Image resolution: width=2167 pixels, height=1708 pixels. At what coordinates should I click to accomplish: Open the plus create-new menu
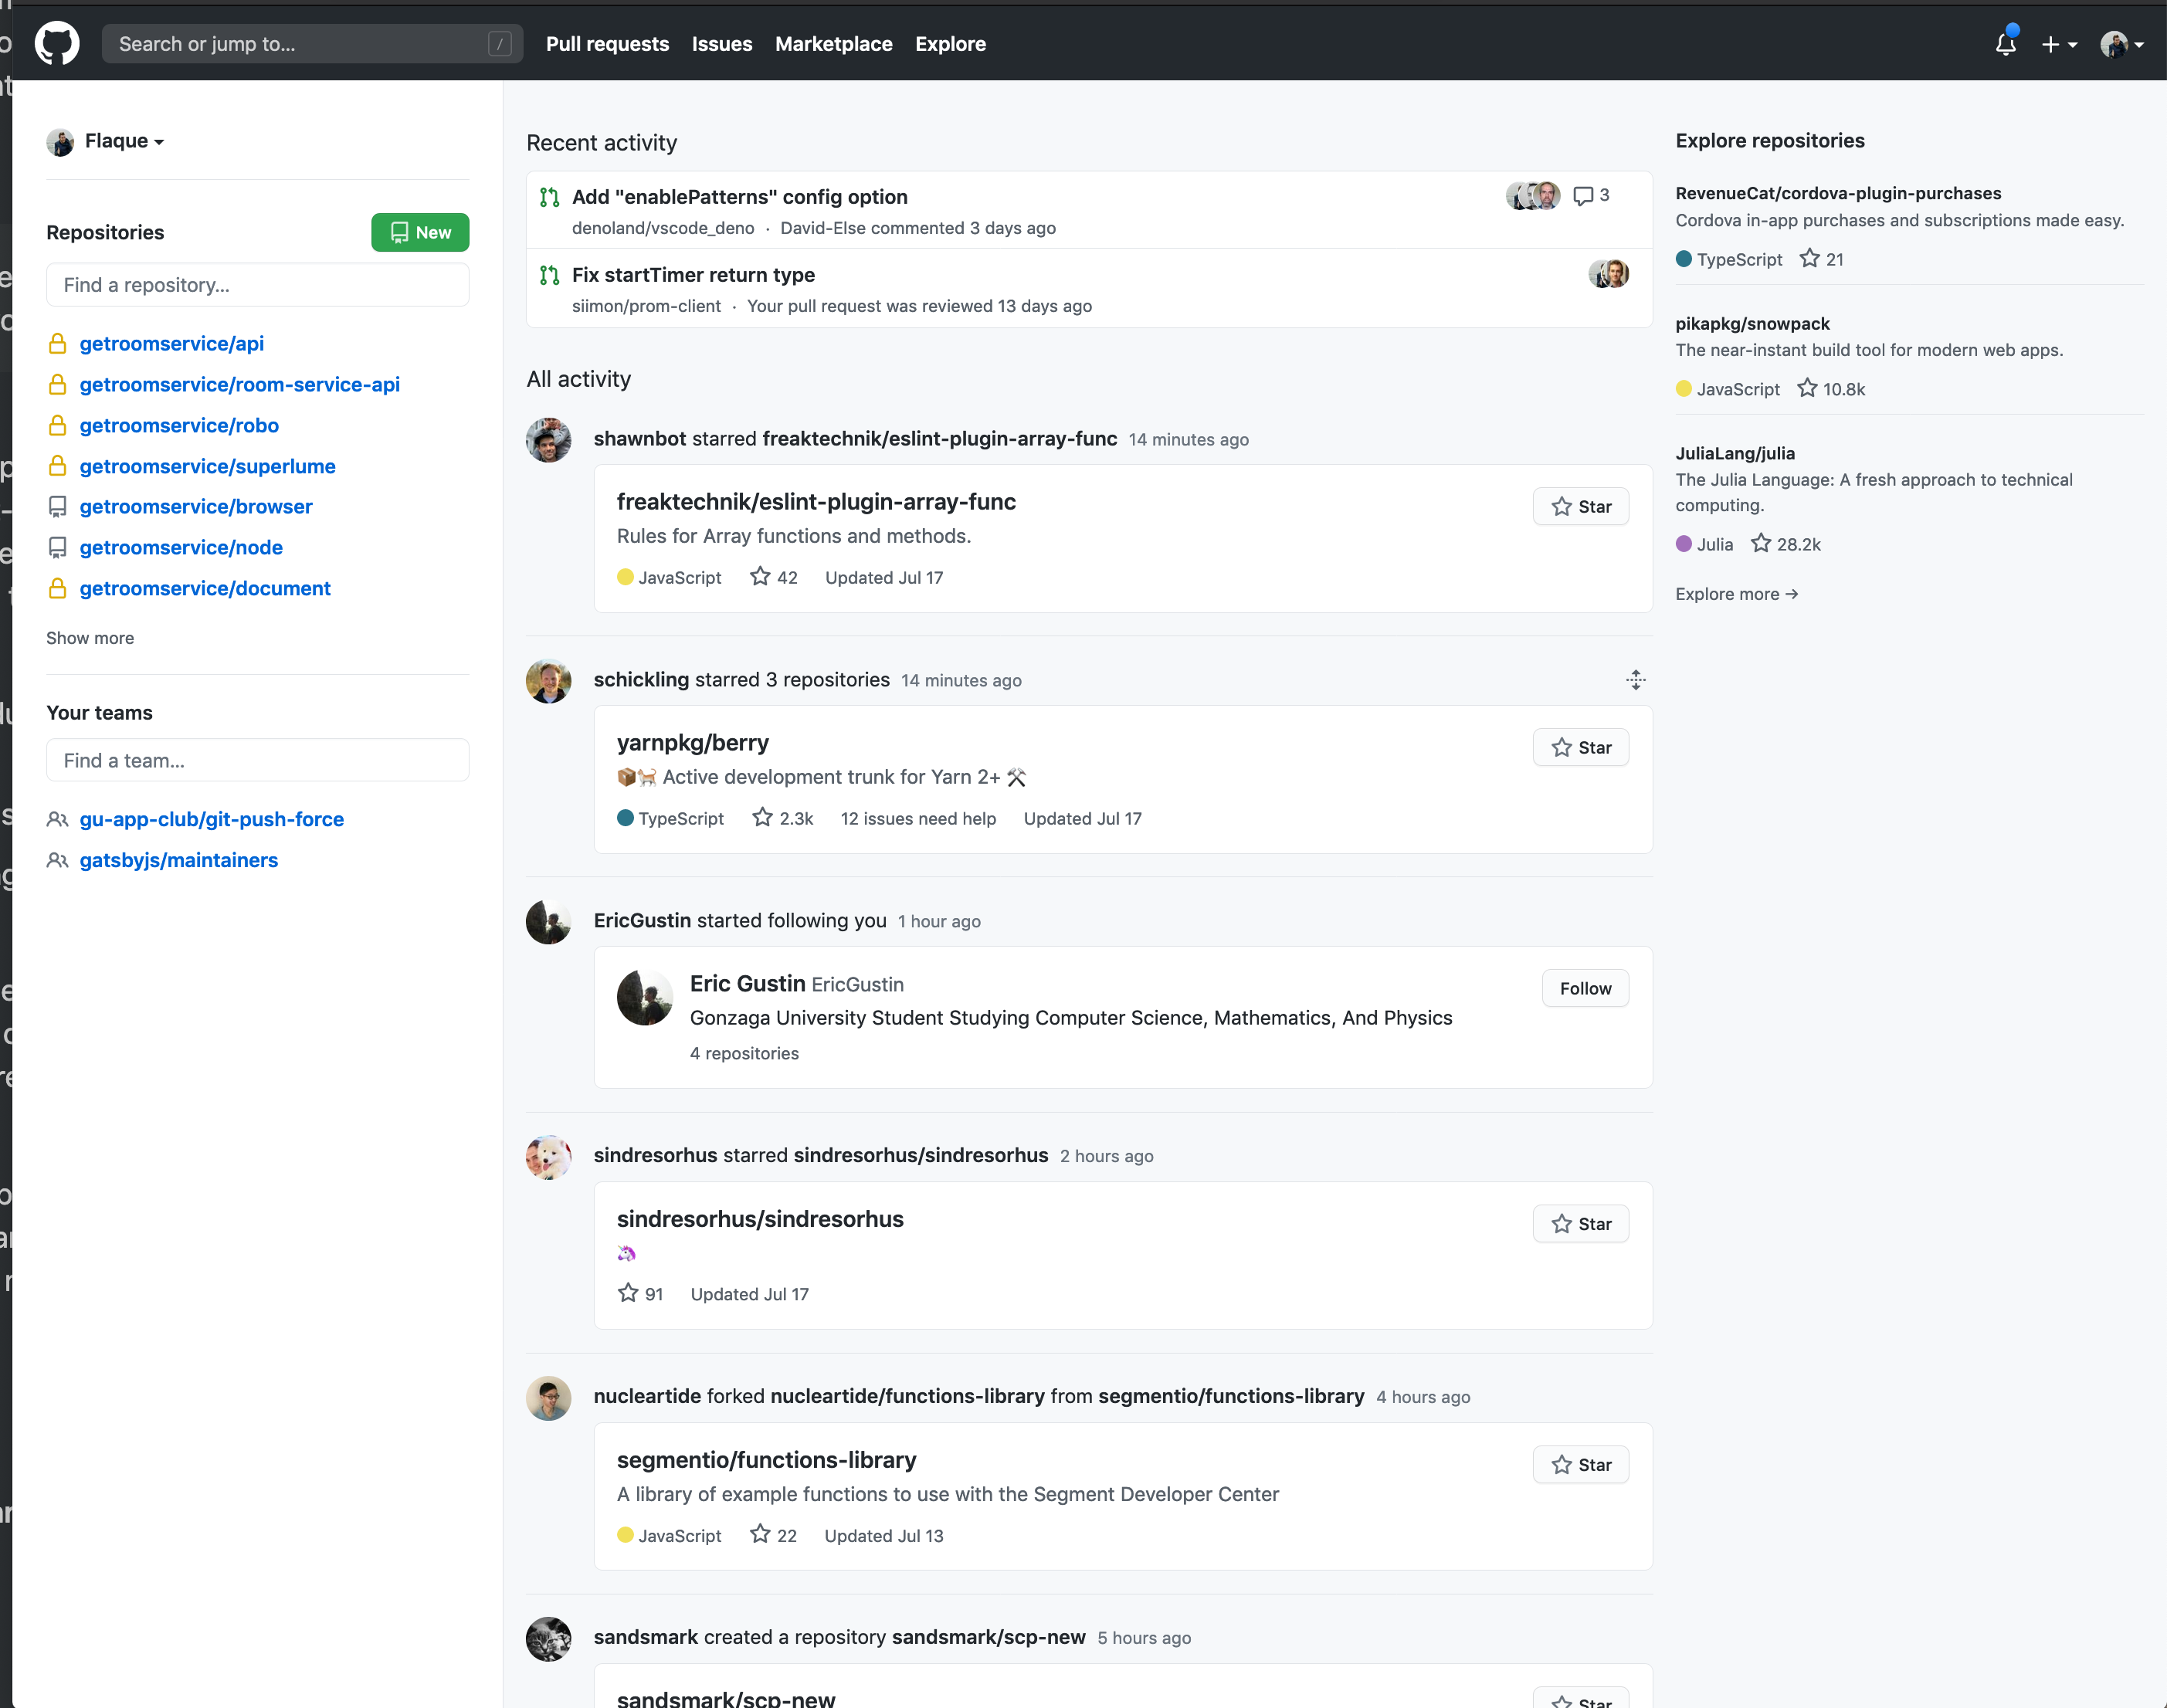[2059, 44]
